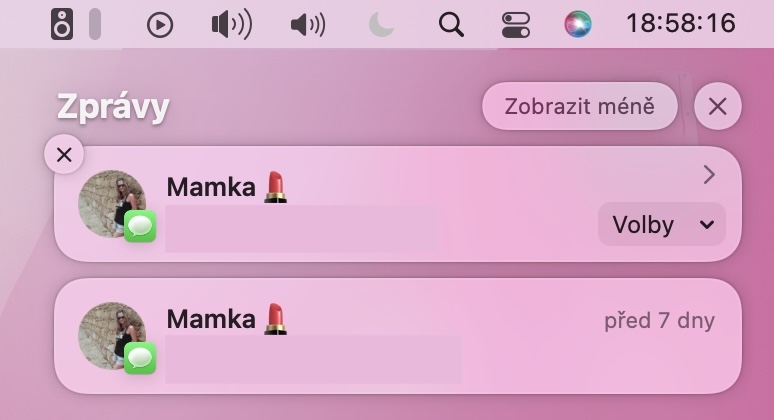Screen dimensions: 774x420
Task: Click the Zprávy group heading
Action: (113, 106)
